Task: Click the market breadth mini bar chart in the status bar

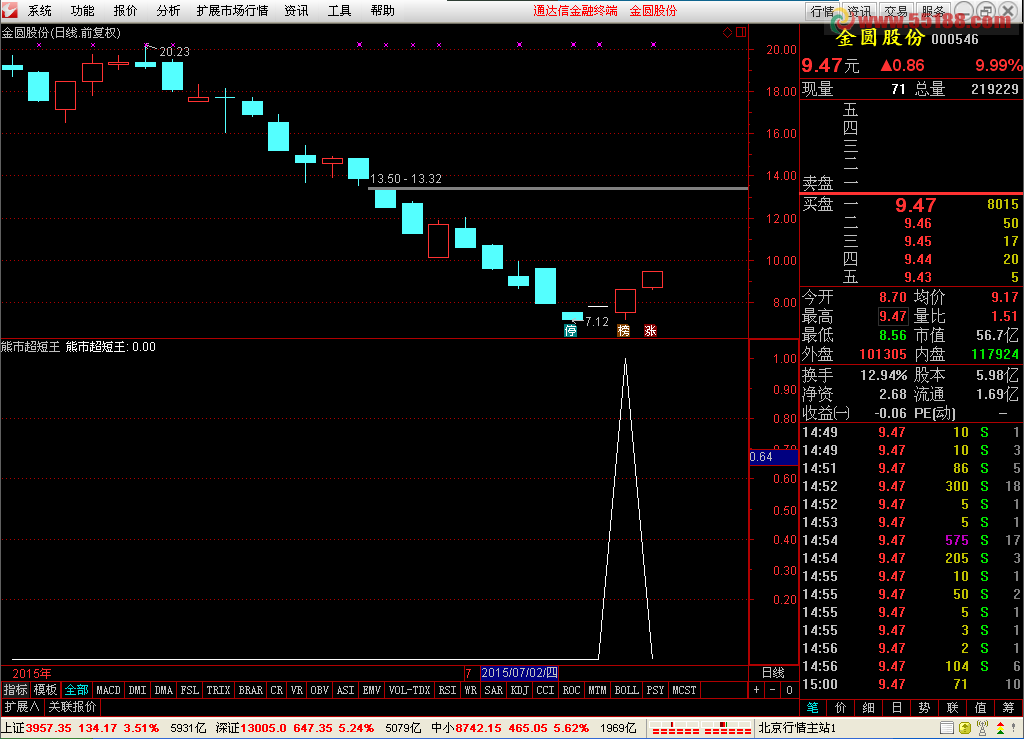Action: point(701,728)
